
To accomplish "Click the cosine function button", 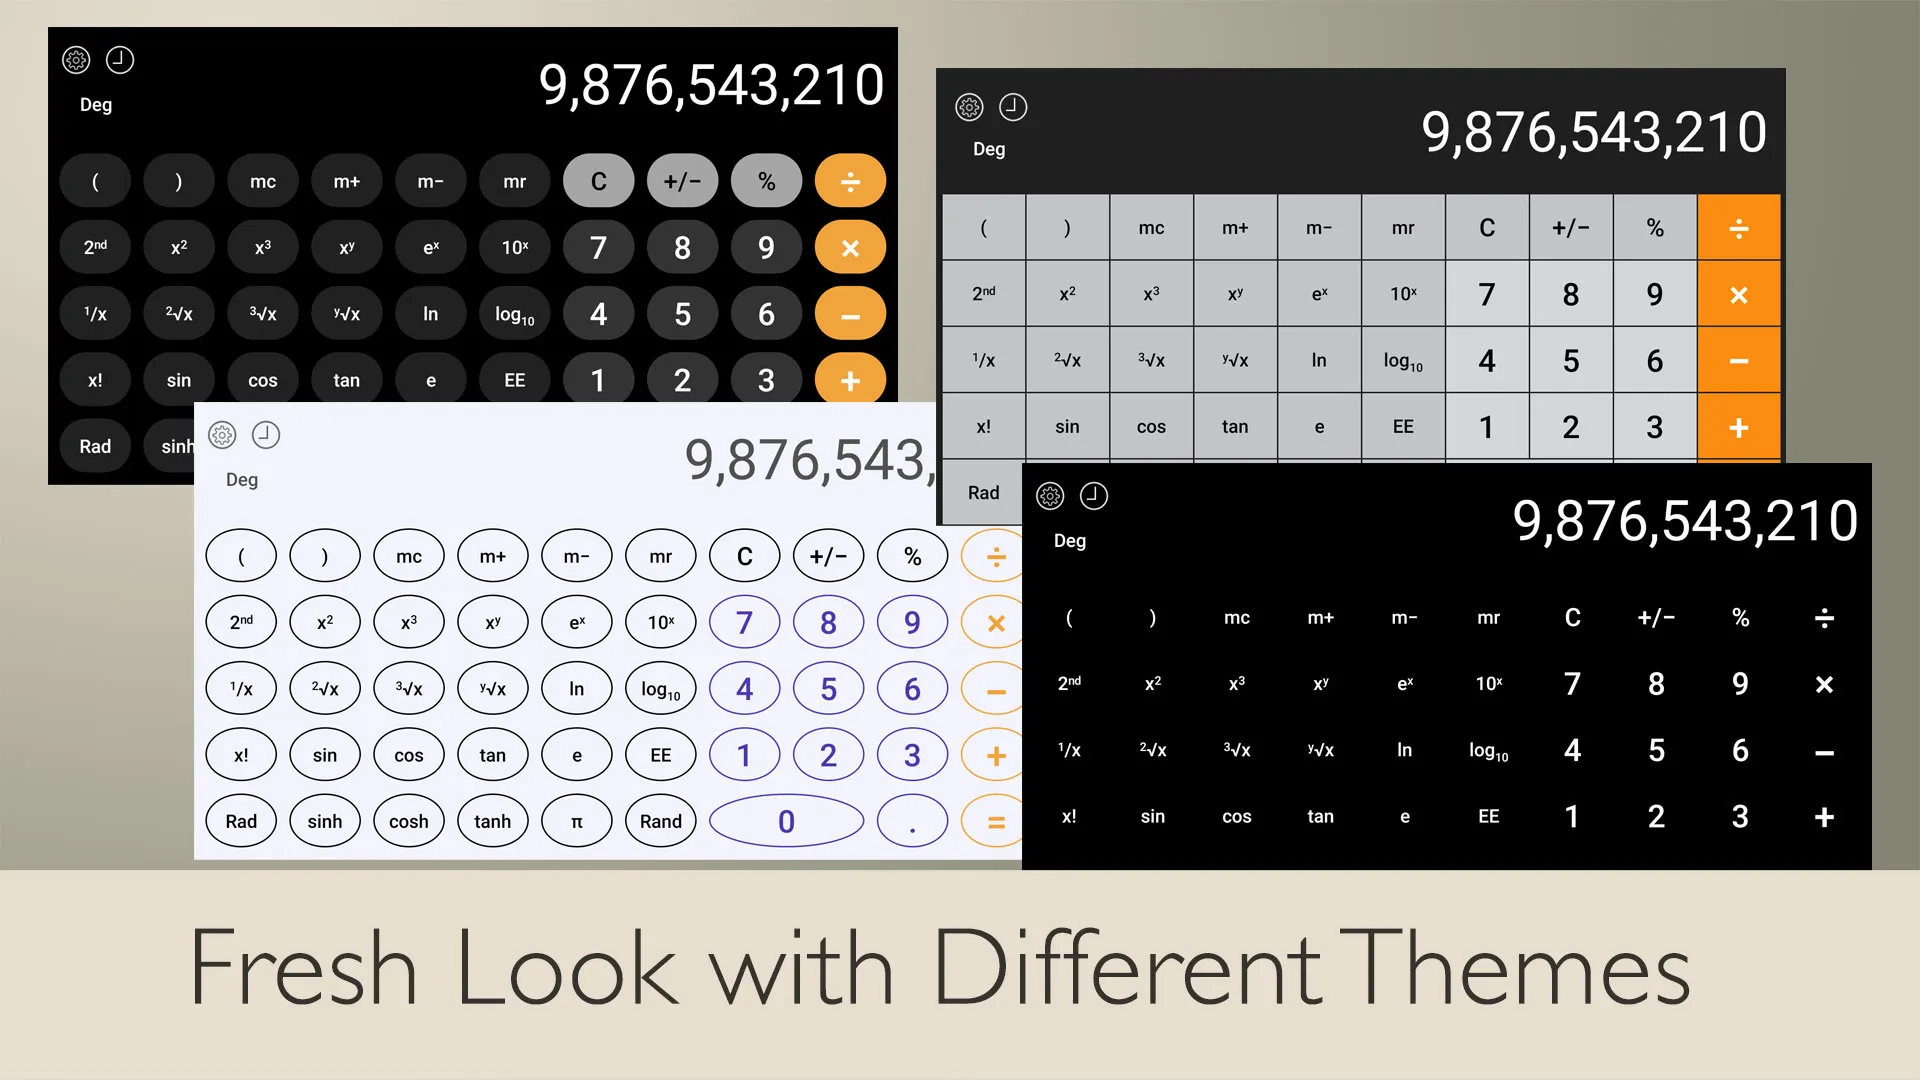I will click(262, 380).
